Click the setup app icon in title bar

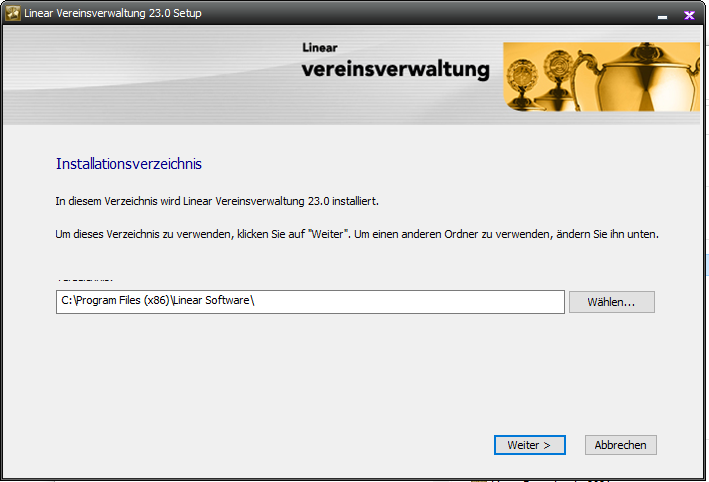click(13, 13)
